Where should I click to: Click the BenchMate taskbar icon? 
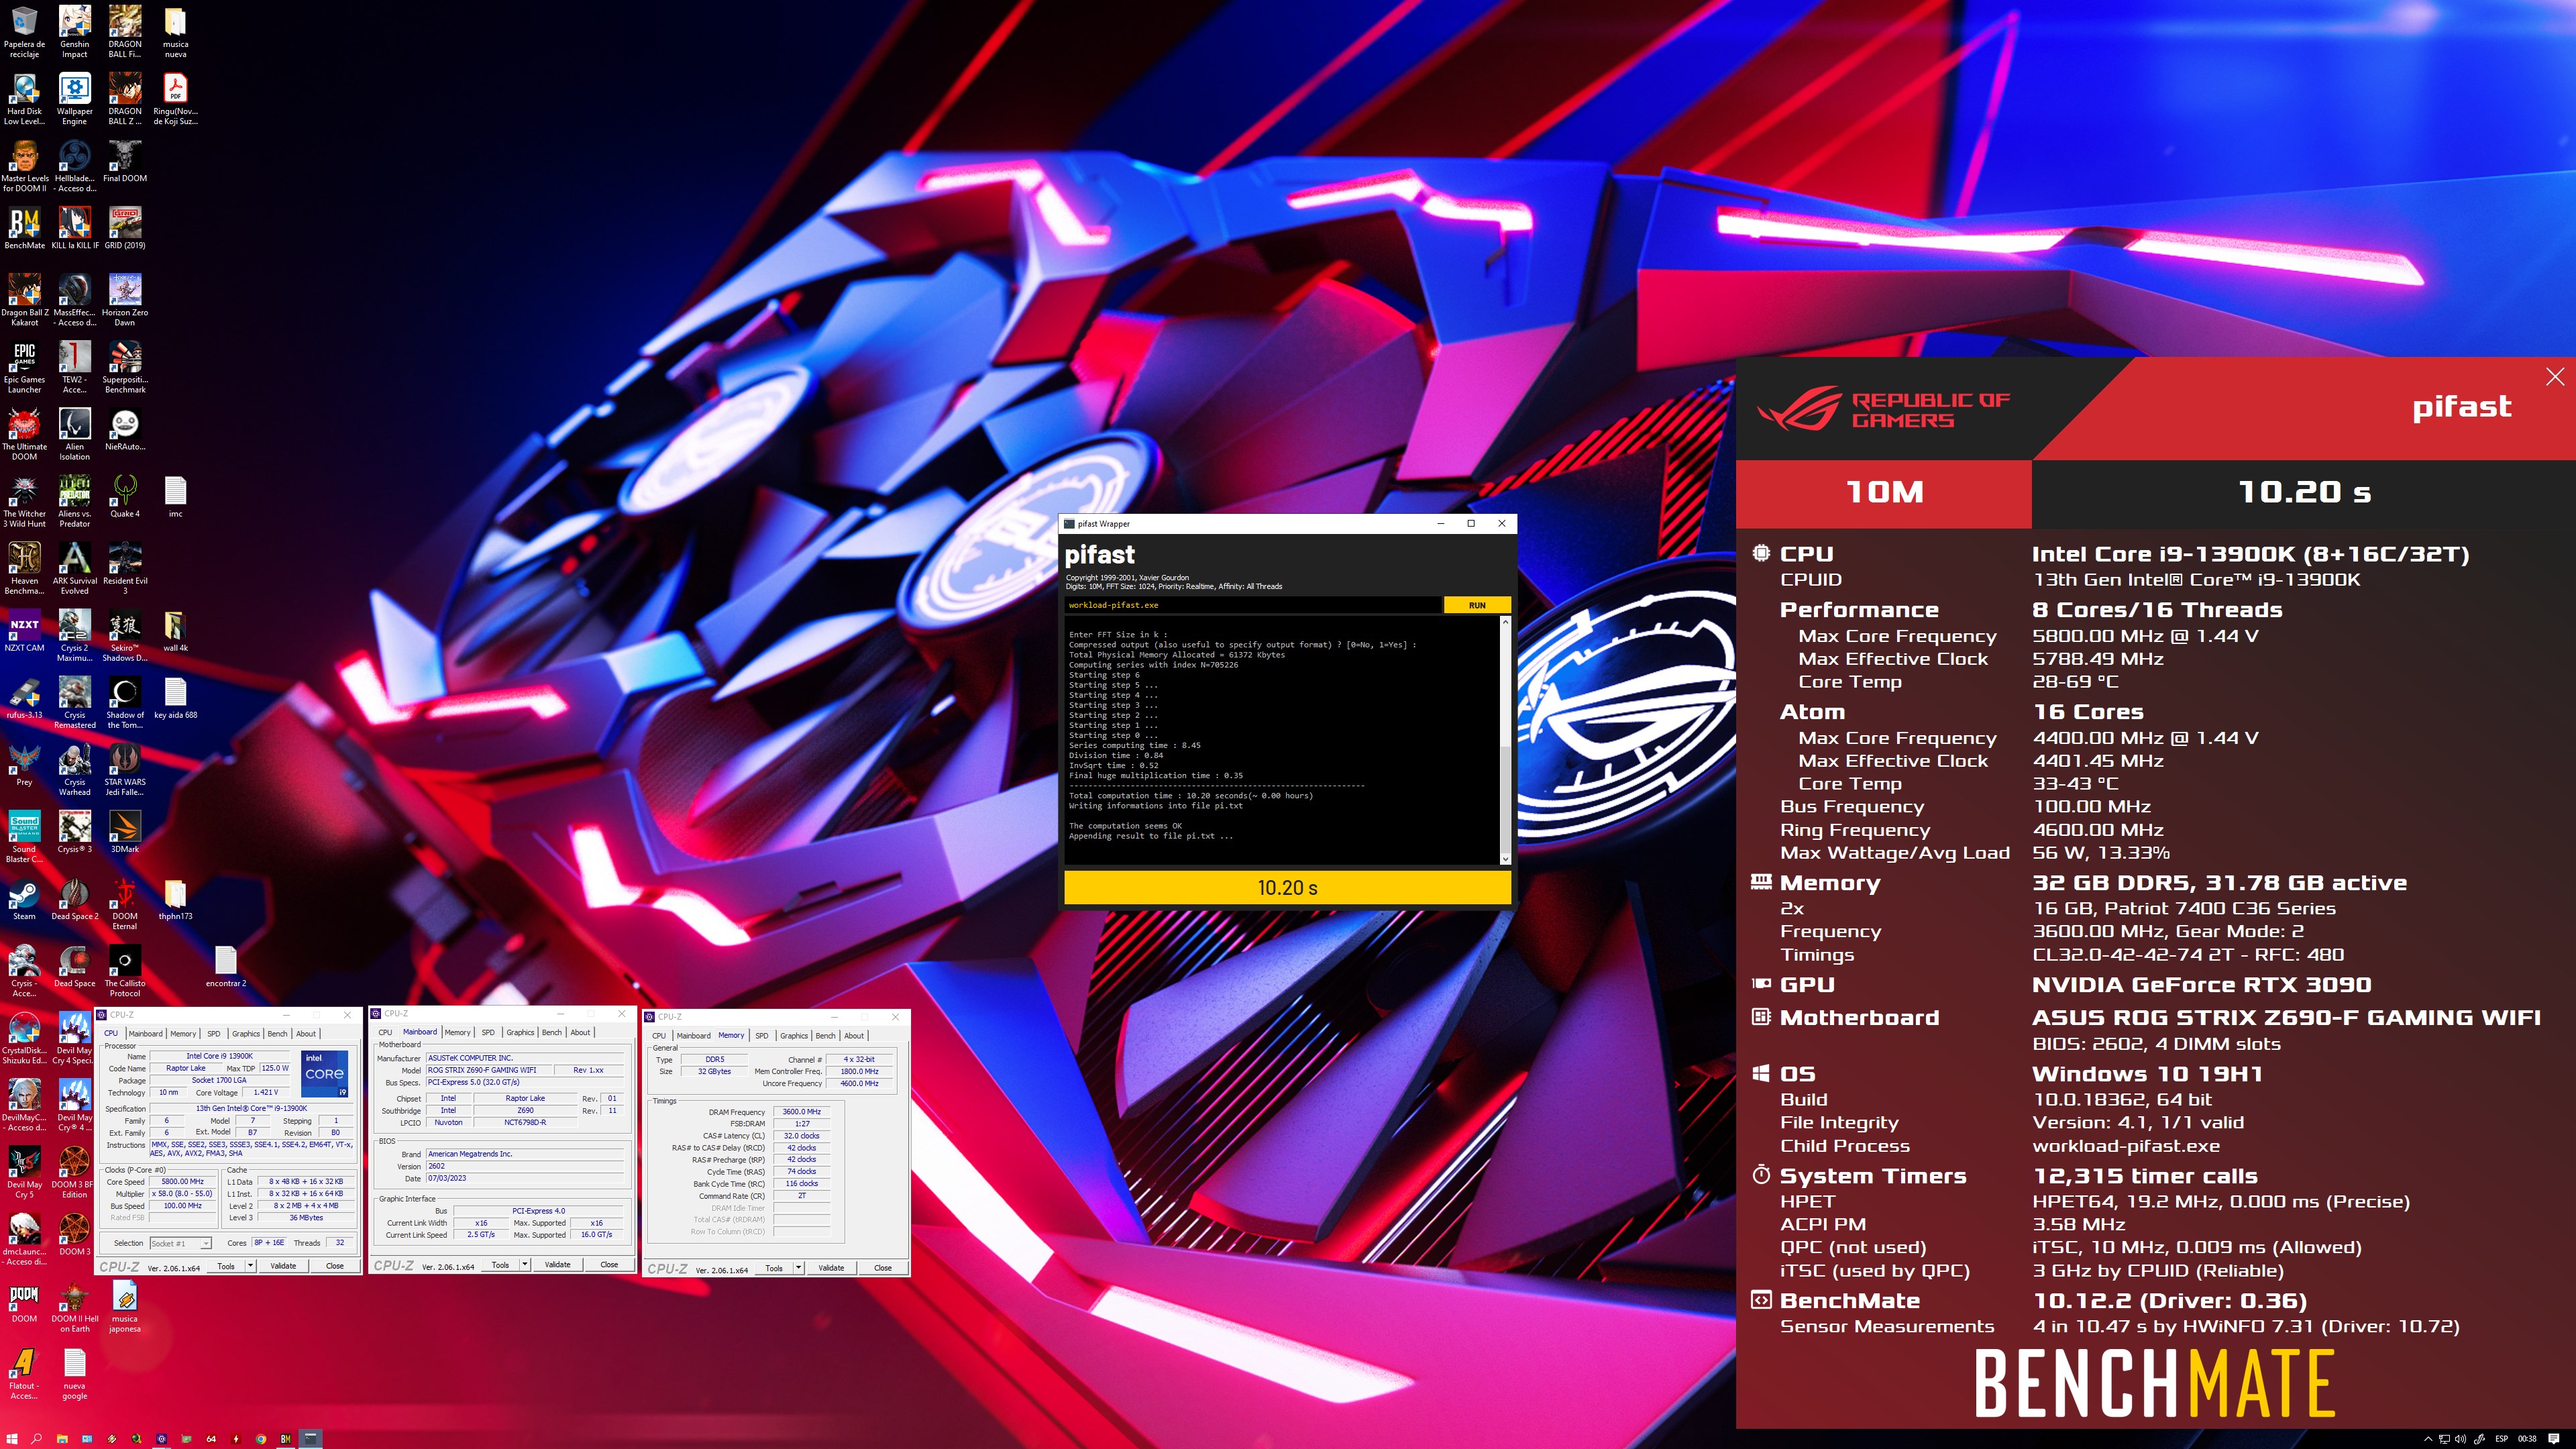[x=285, y=1438]
